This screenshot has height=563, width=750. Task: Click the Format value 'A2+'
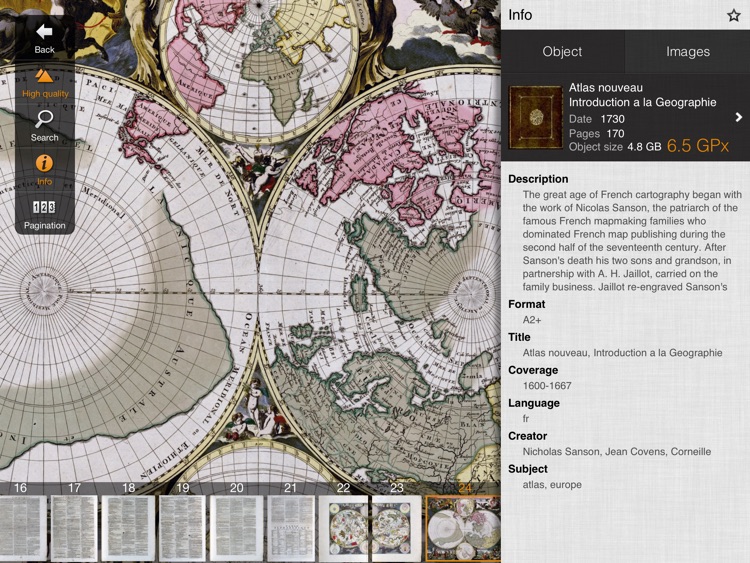tap(532, 320)
